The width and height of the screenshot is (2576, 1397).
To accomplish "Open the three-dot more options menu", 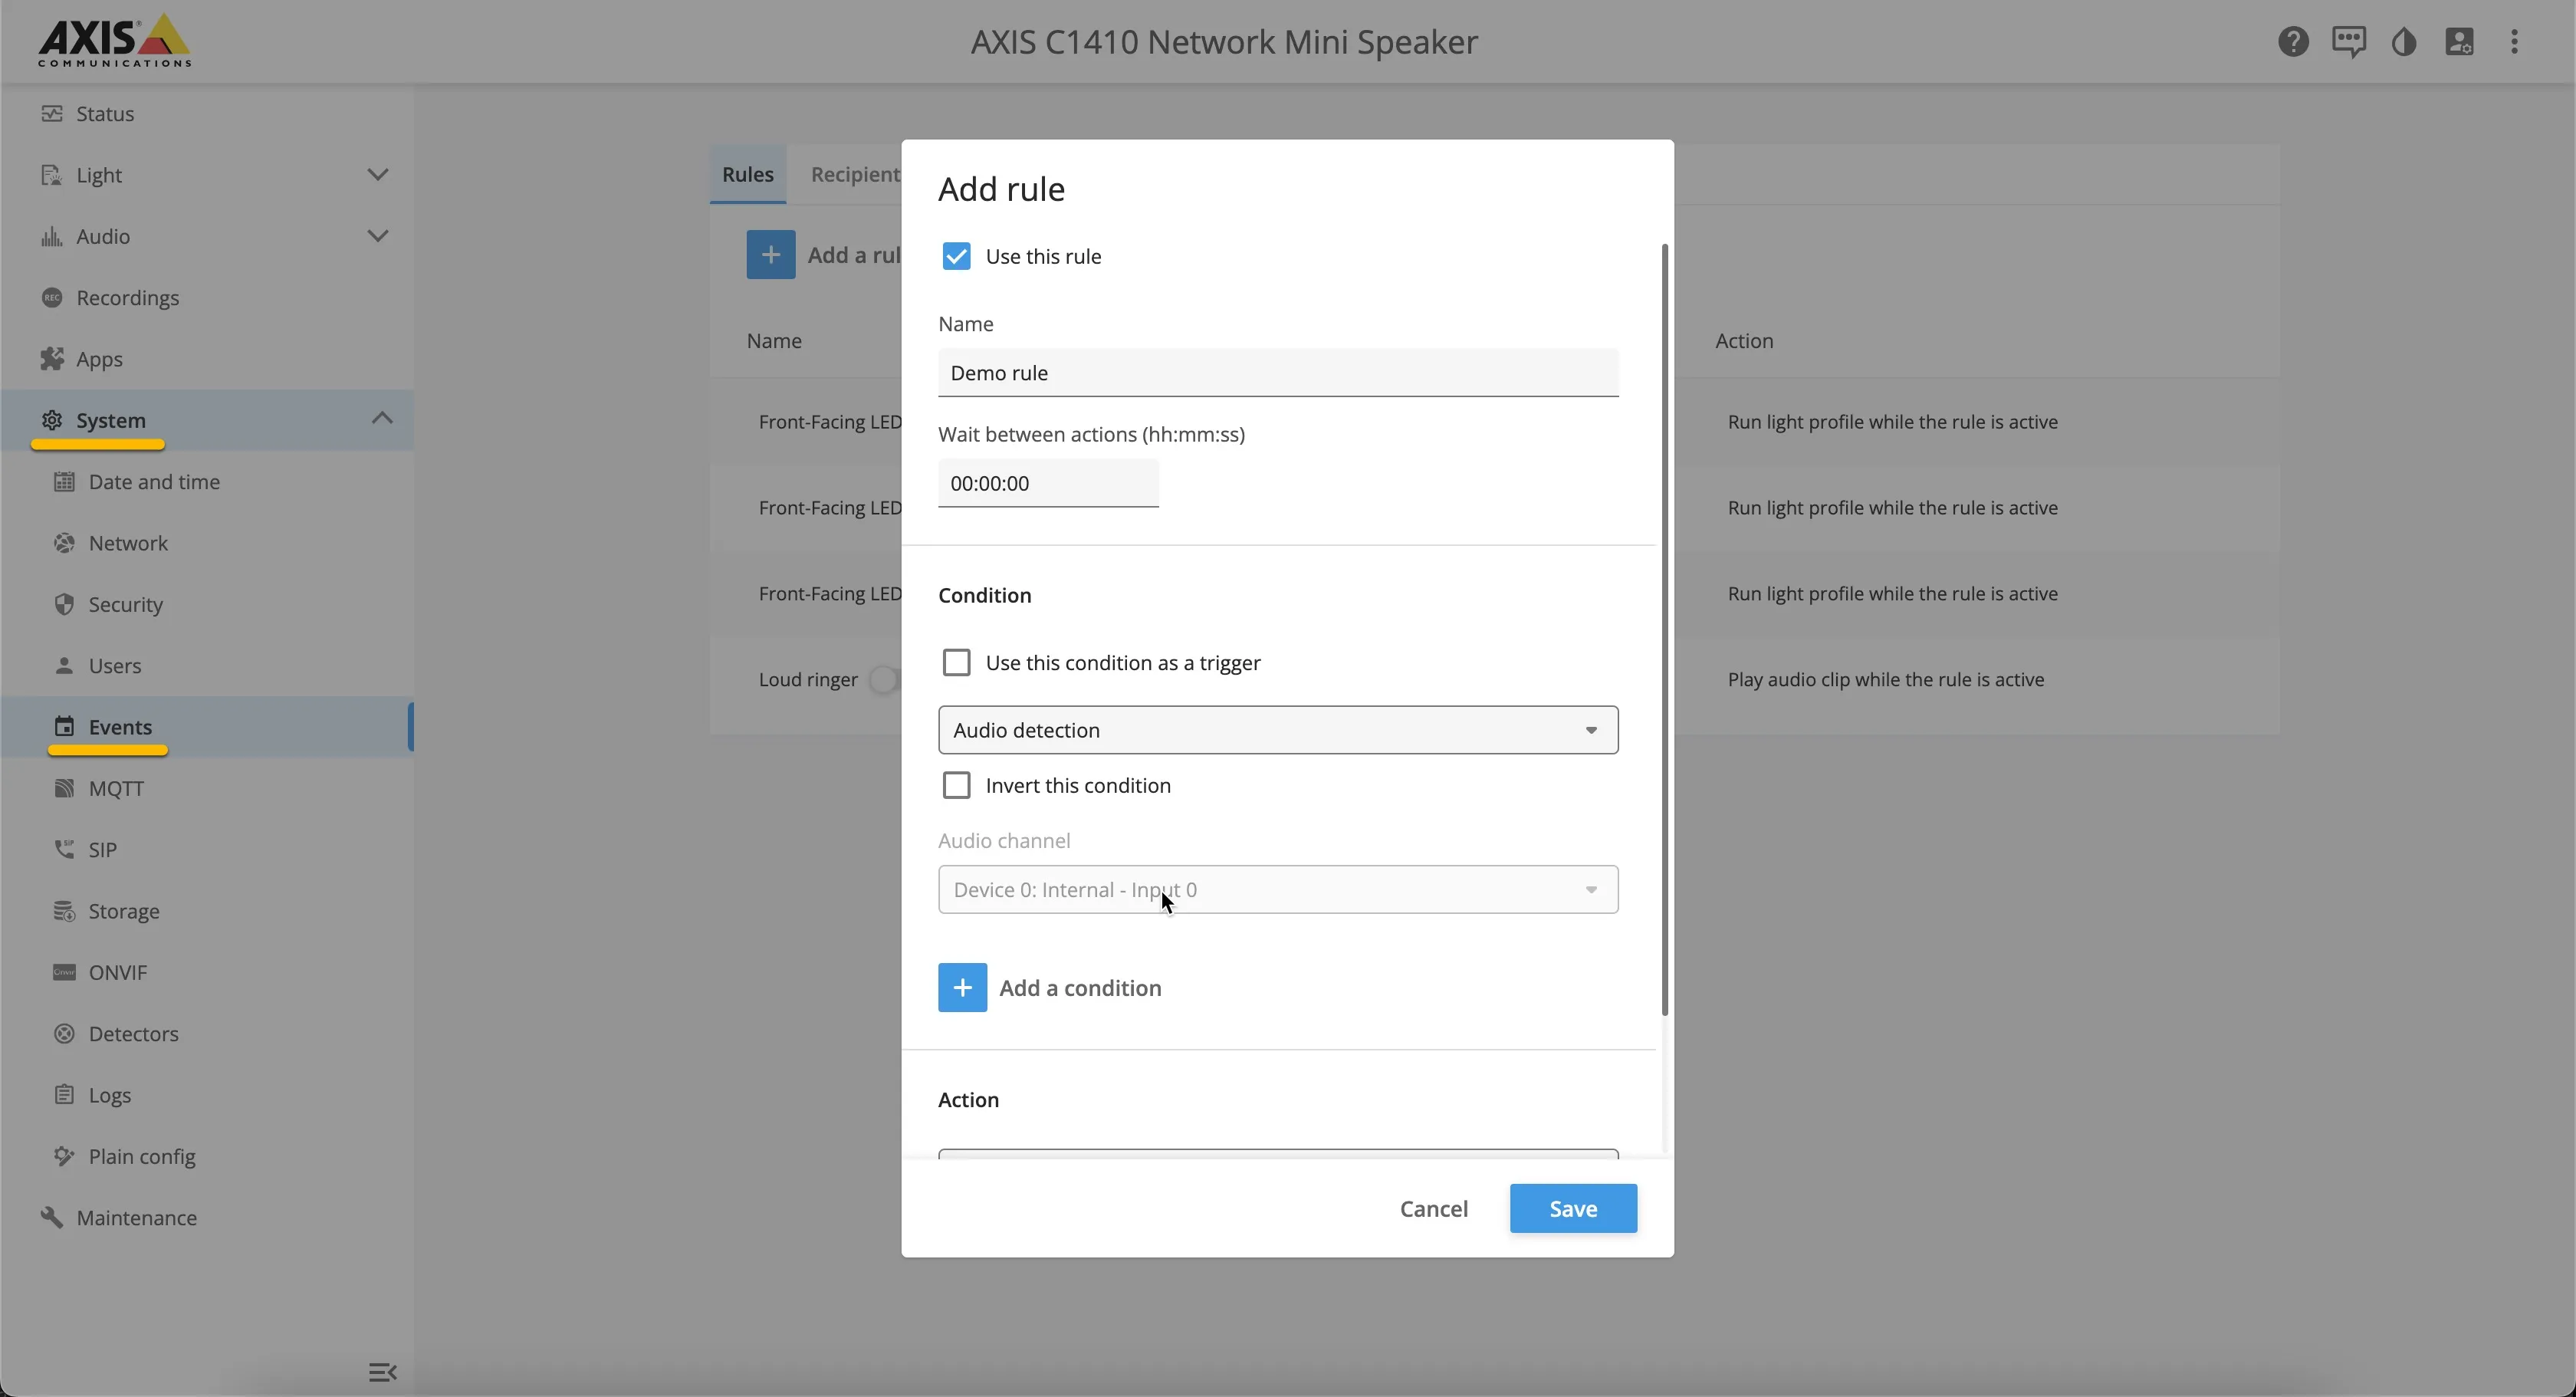I will pos(2514,42).
